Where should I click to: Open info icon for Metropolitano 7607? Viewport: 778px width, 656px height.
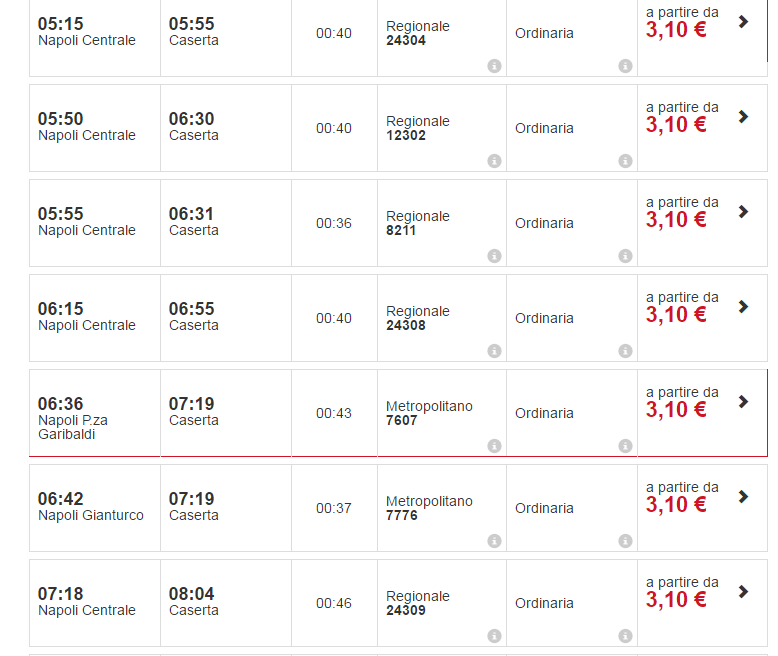click(494, 446)
